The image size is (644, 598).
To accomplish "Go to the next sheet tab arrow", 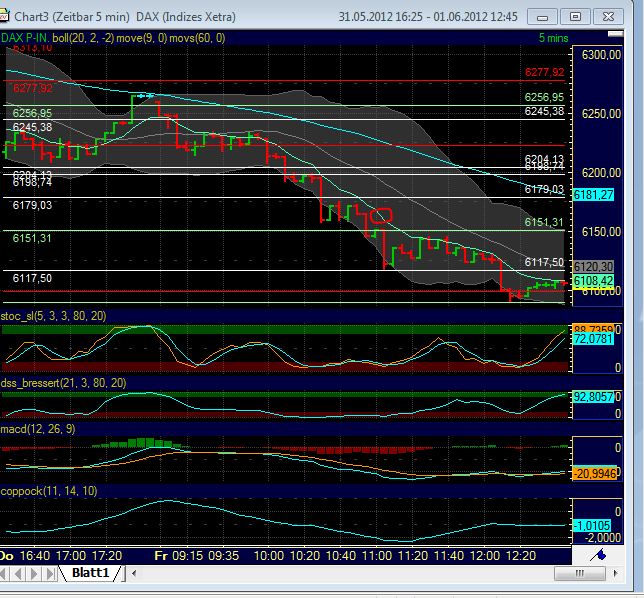I will [x=34, y=573].
